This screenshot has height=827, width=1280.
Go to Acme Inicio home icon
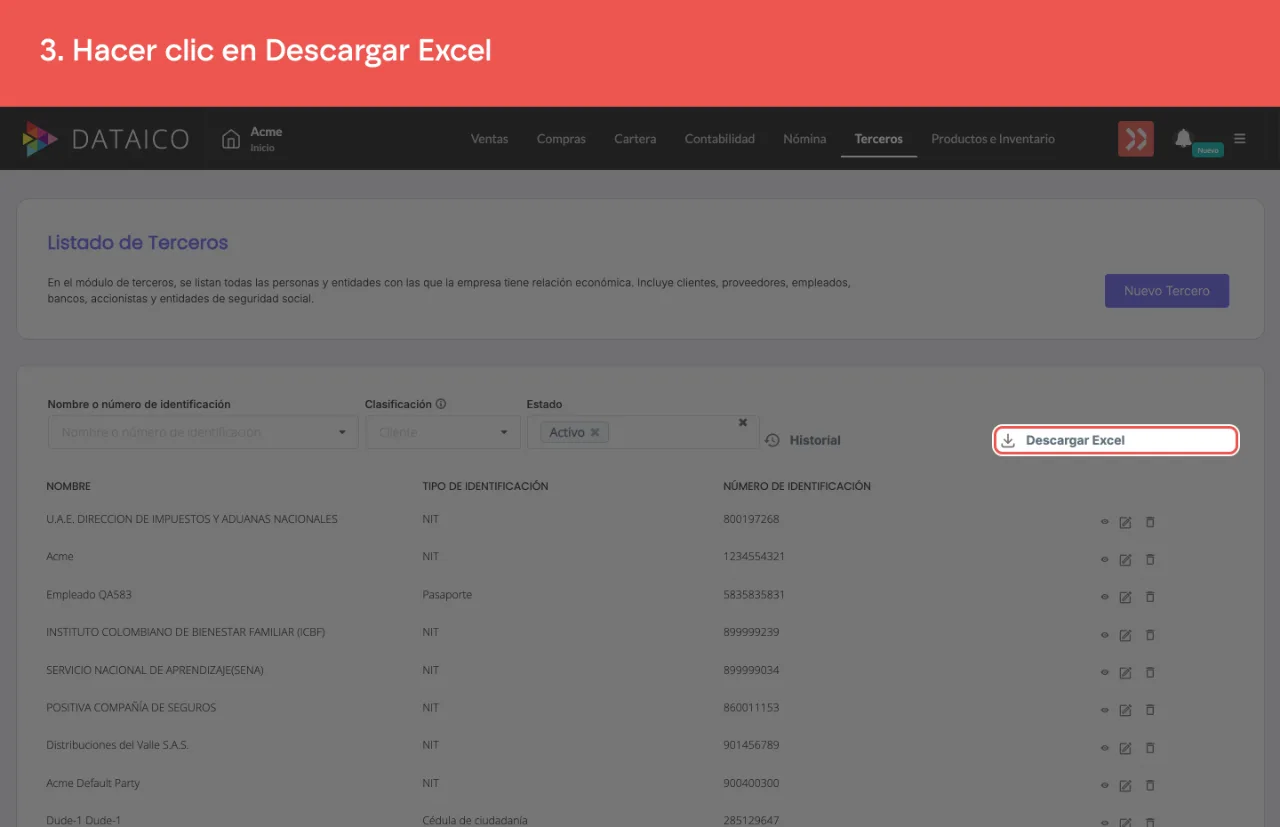(x=231, y=139)
